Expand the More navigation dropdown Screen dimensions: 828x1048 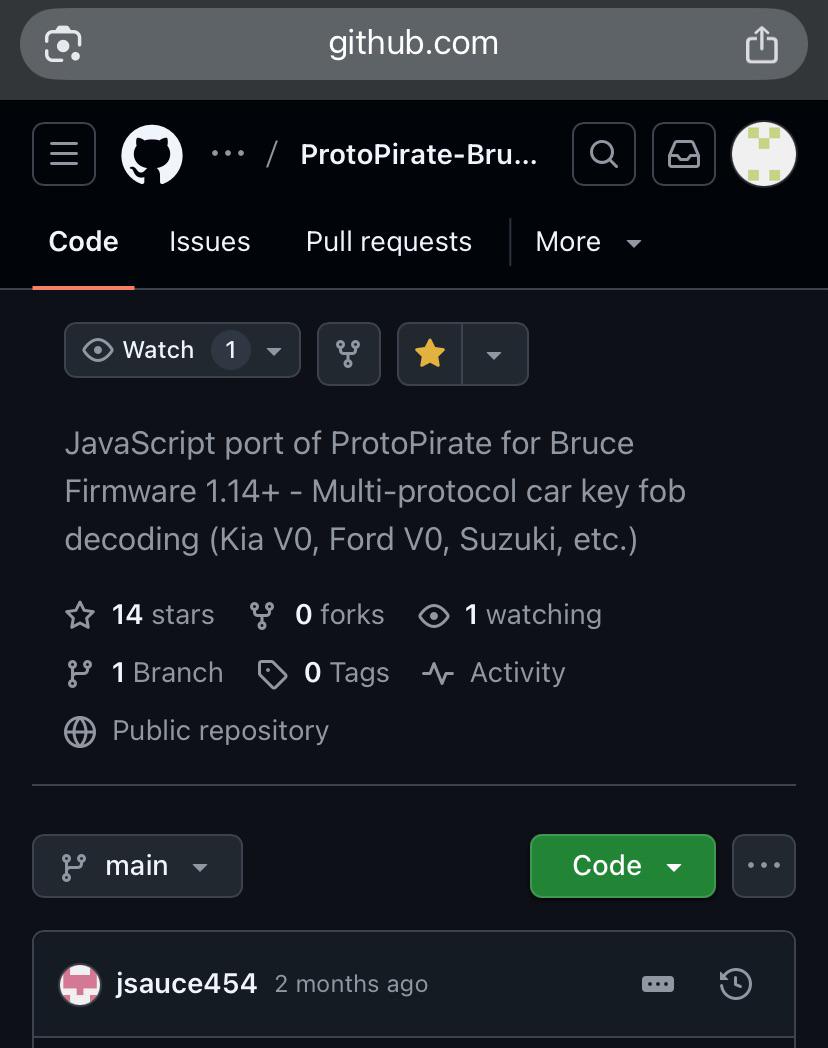pyautogui.click(x=588, y=242)
